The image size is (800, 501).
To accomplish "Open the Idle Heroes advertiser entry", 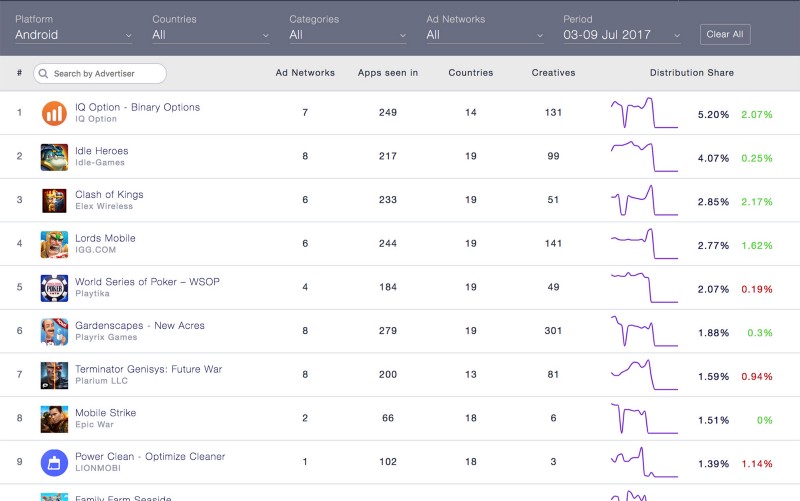I will (x=102, y=151).
